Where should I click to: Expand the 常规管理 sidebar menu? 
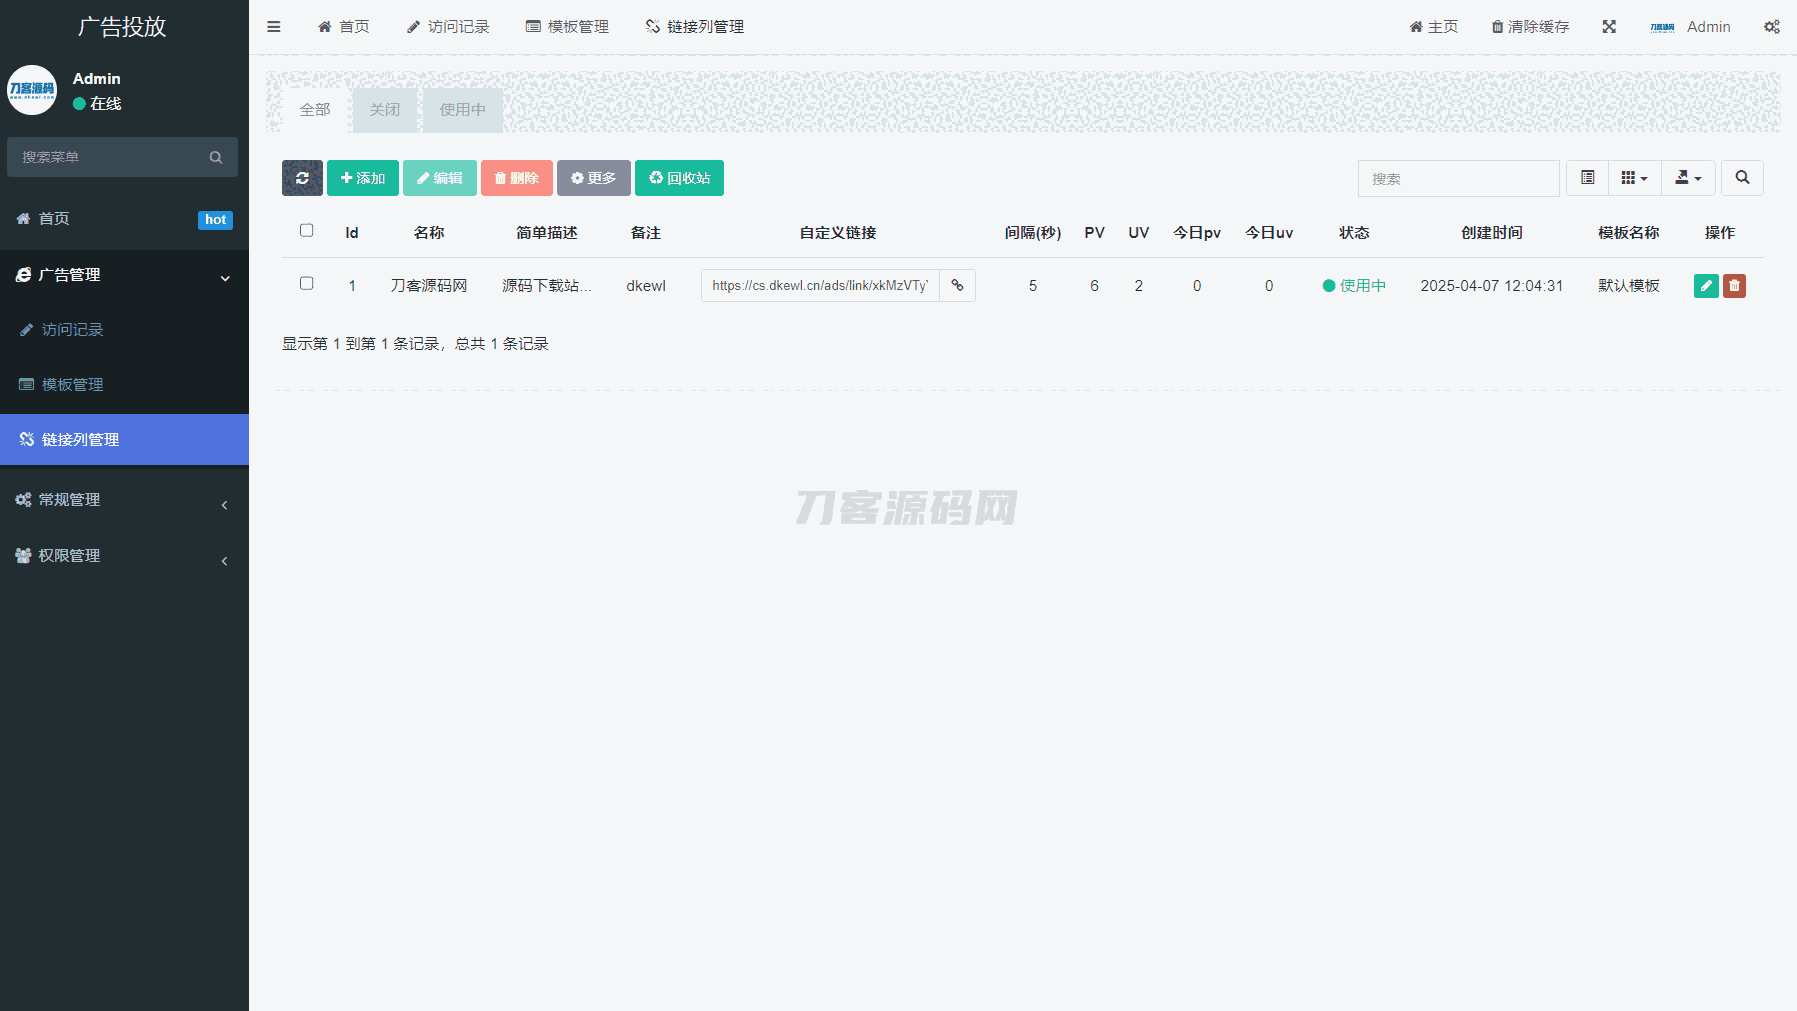coord(124,500)
